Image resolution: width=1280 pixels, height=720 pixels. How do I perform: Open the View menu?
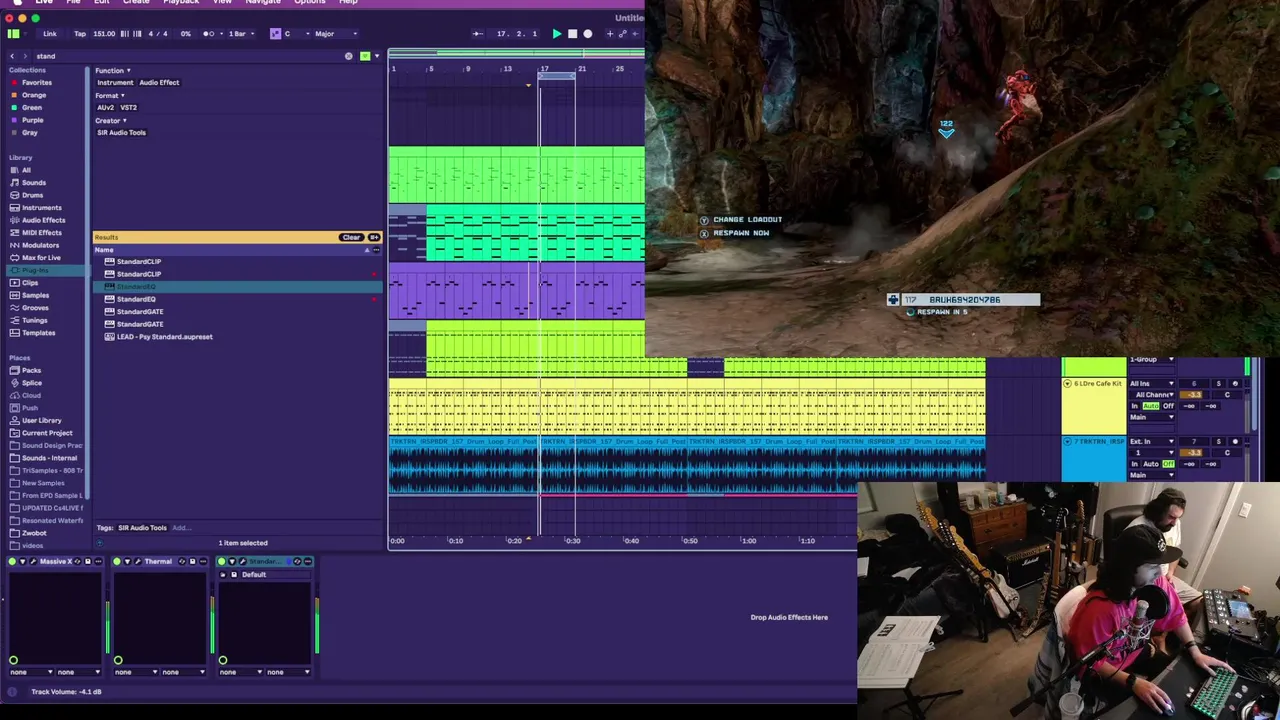point(222,2)
